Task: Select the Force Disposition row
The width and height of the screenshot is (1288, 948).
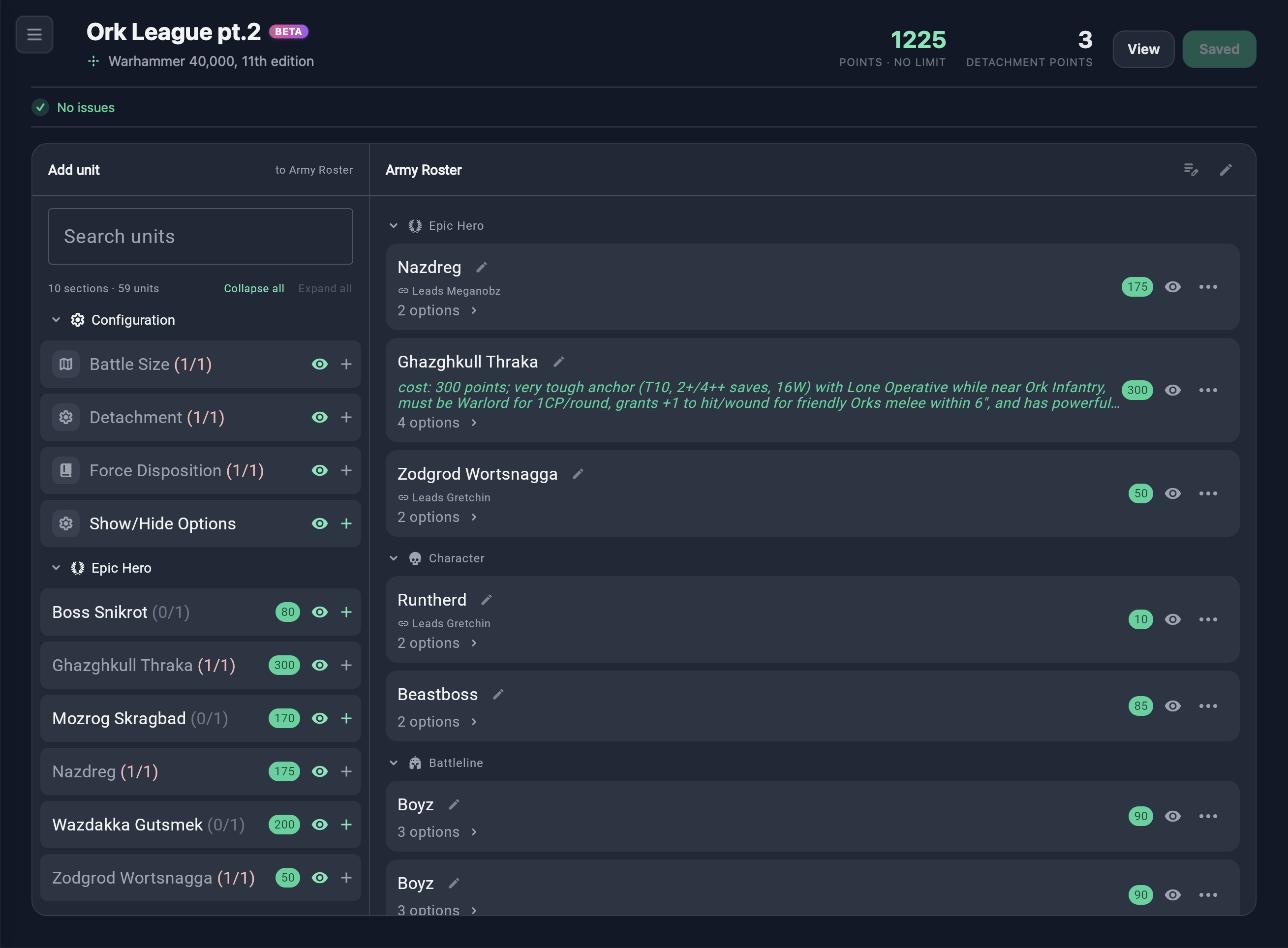Action: coord(200,471)
